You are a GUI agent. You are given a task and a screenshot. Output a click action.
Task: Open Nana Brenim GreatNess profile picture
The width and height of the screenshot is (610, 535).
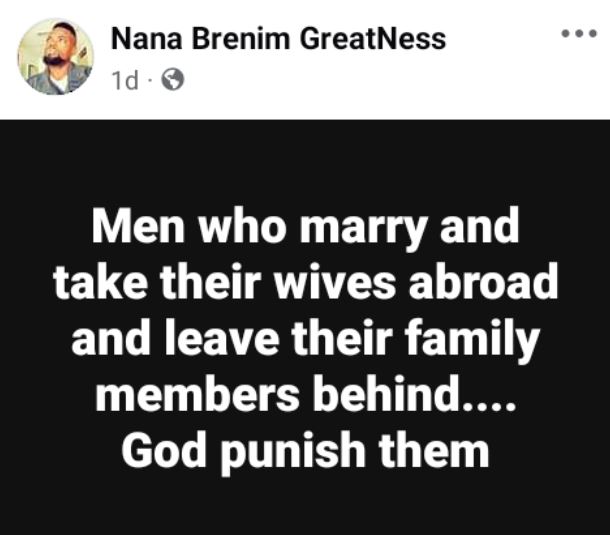pyautogui.click(x=56, y=56)
